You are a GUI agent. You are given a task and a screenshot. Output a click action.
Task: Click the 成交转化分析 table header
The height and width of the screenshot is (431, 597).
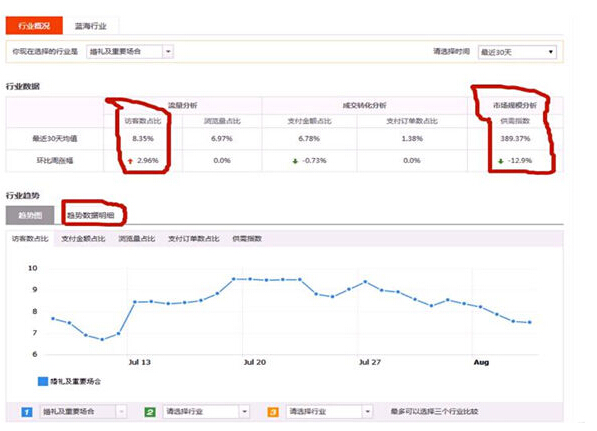[x=364, y=105]
